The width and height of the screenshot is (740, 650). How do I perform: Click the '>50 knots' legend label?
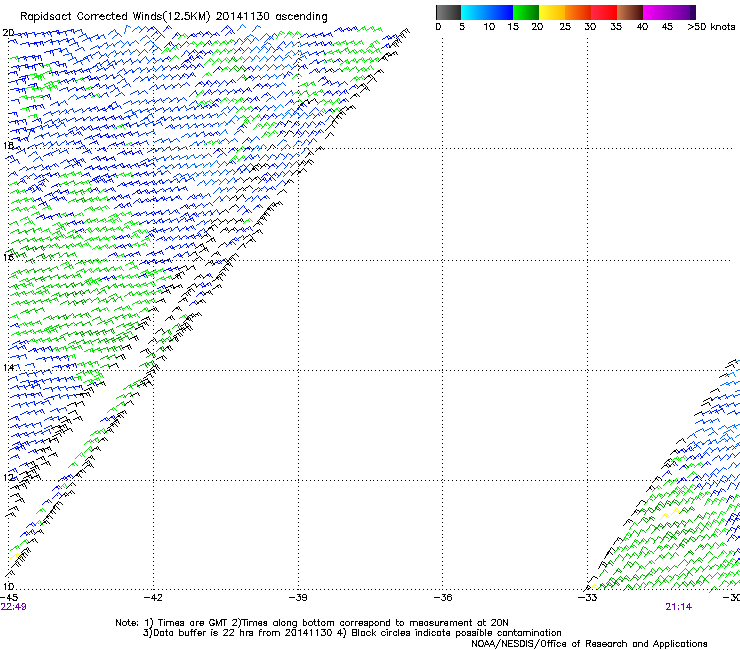711,27
